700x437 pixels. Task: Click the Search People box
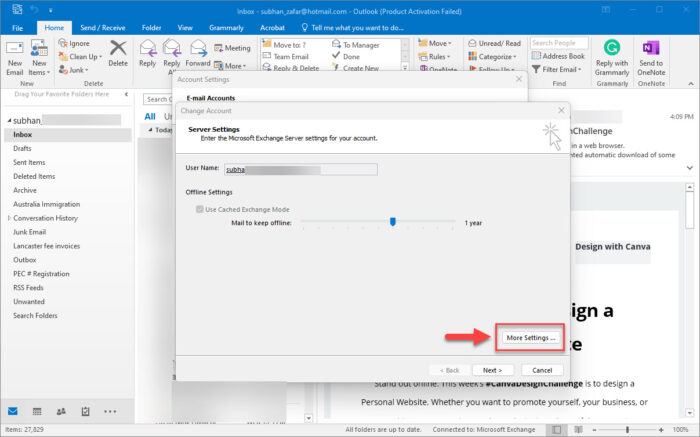tap(558, 43)
